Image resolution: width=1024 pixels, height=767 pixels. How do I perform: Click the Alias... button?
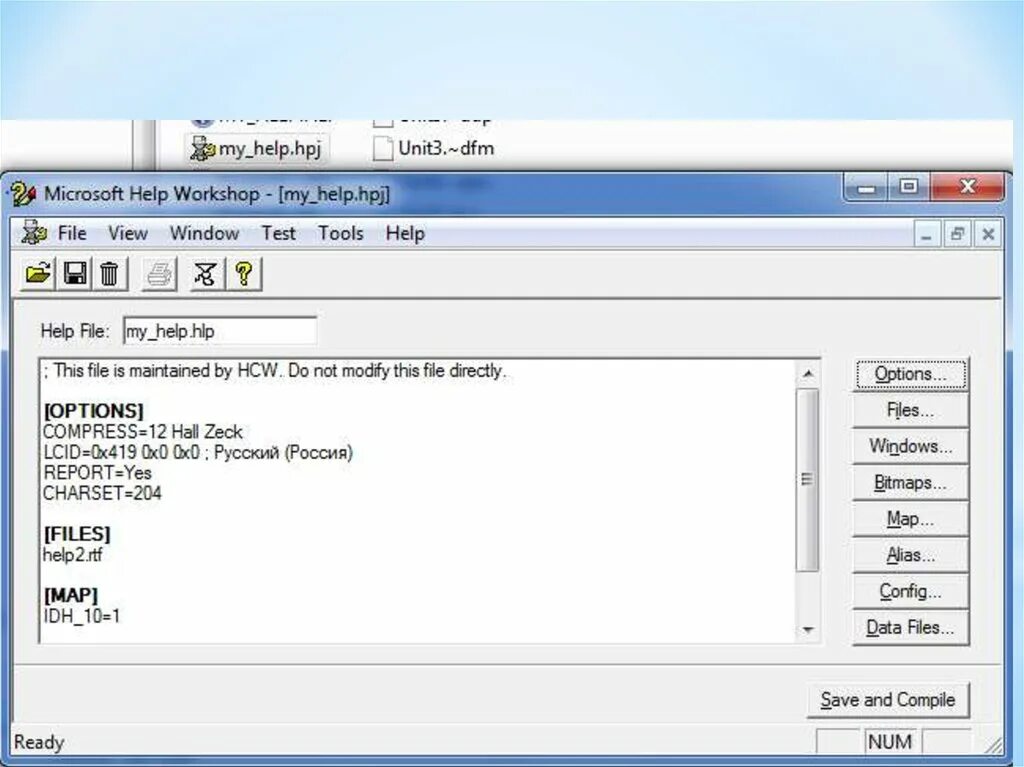point(910,555)
